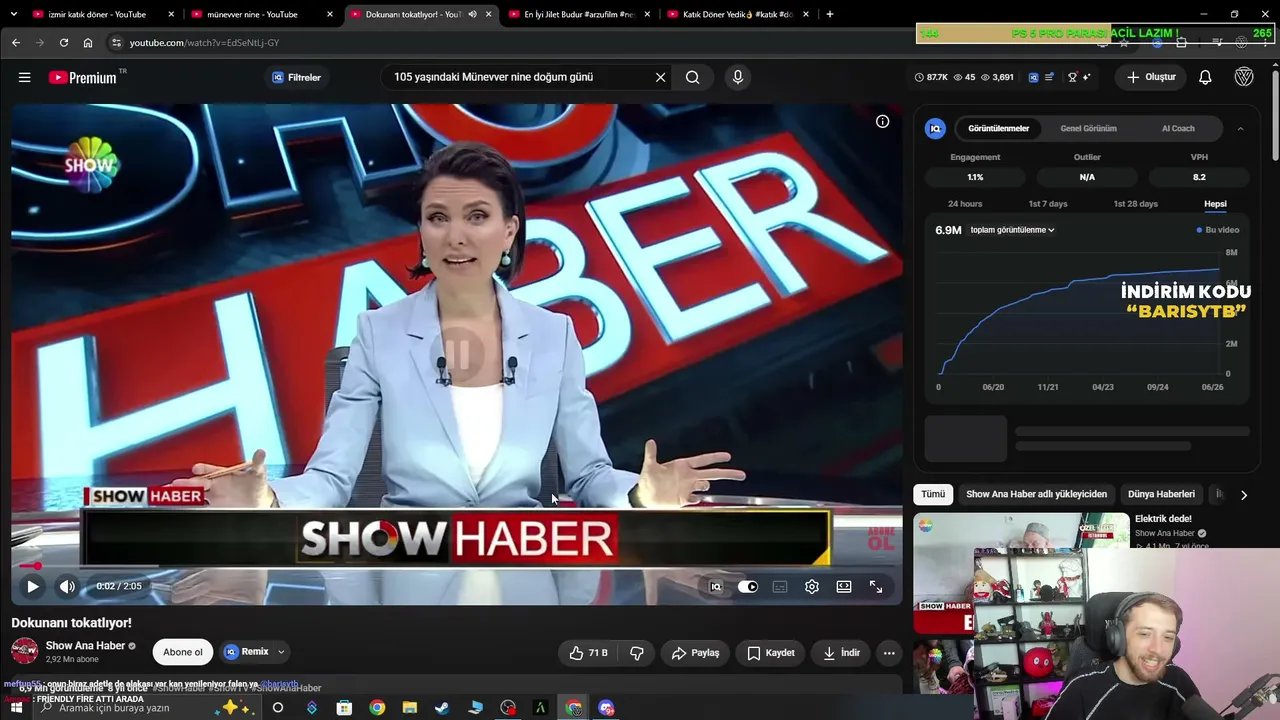Image resolution: width=1280 pixels, height=720 pixels.
Task: Mute the tab playing audio
Action: (x=472, y=14)
